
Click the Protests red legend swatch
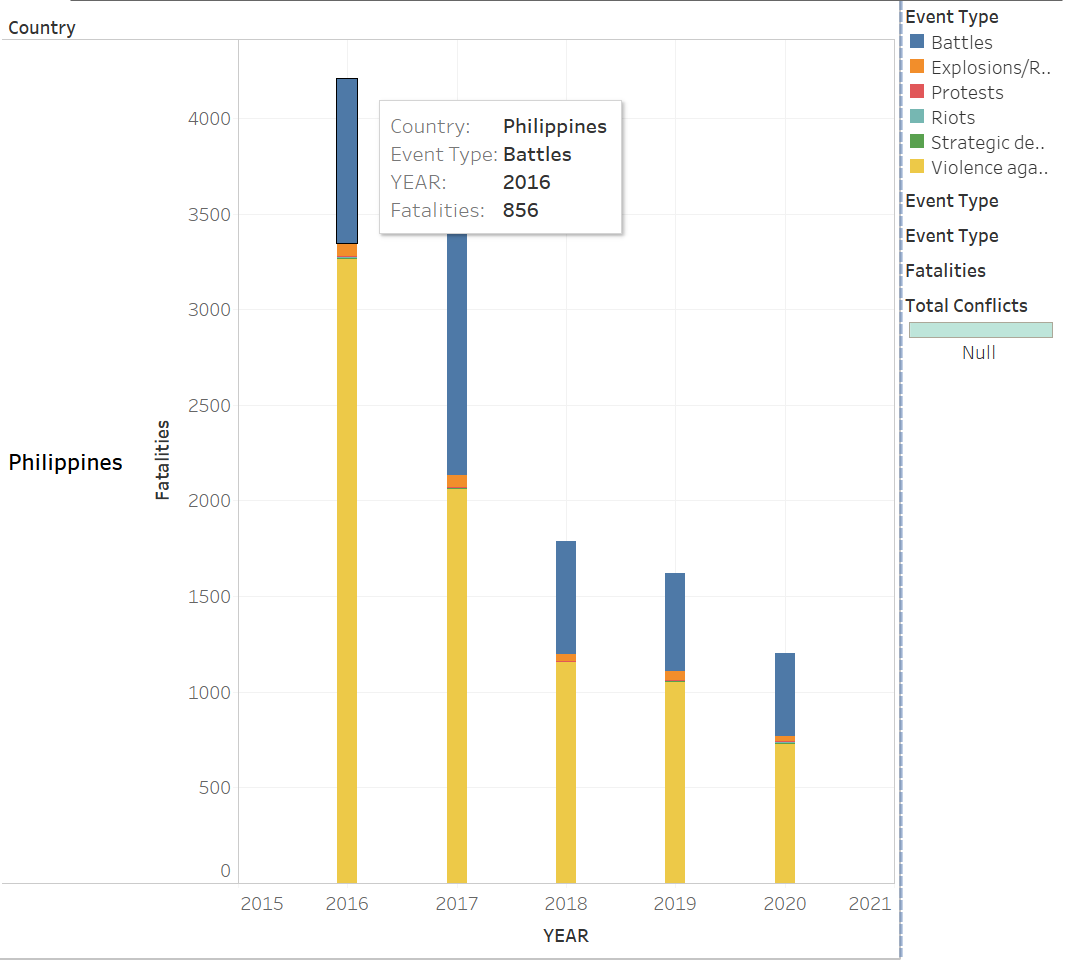tap(916, 92)
